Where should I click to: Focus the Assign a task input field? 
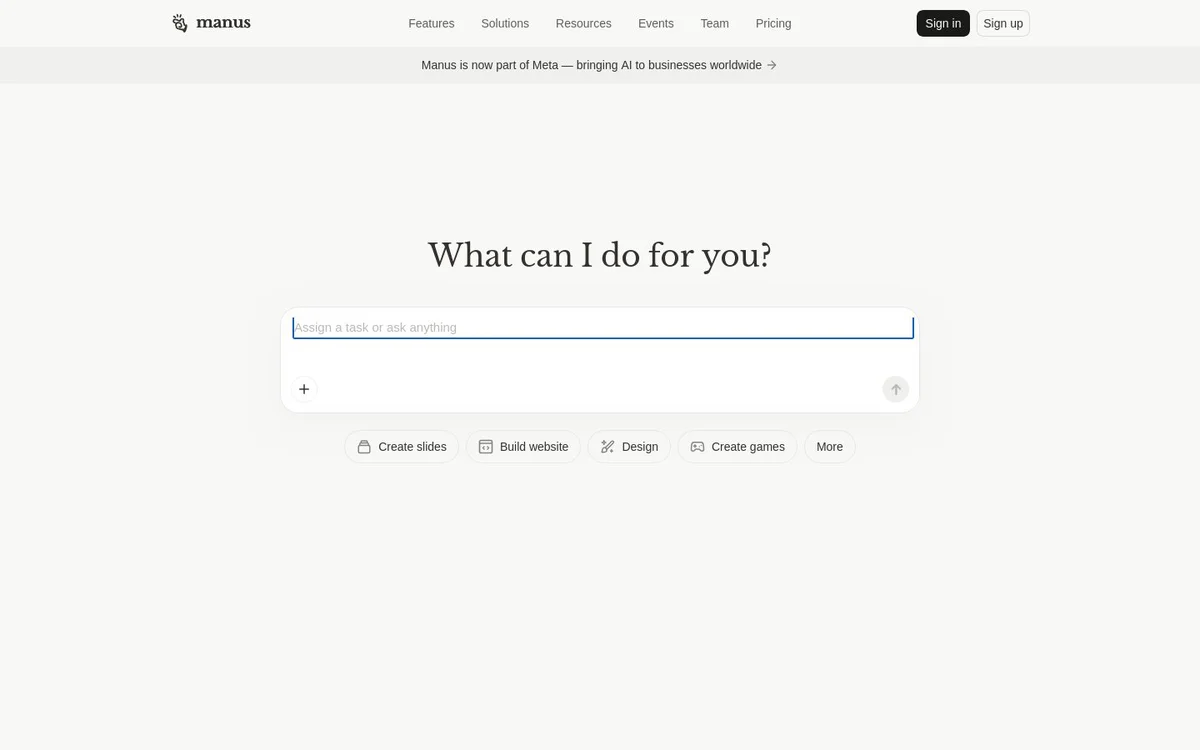603,328
